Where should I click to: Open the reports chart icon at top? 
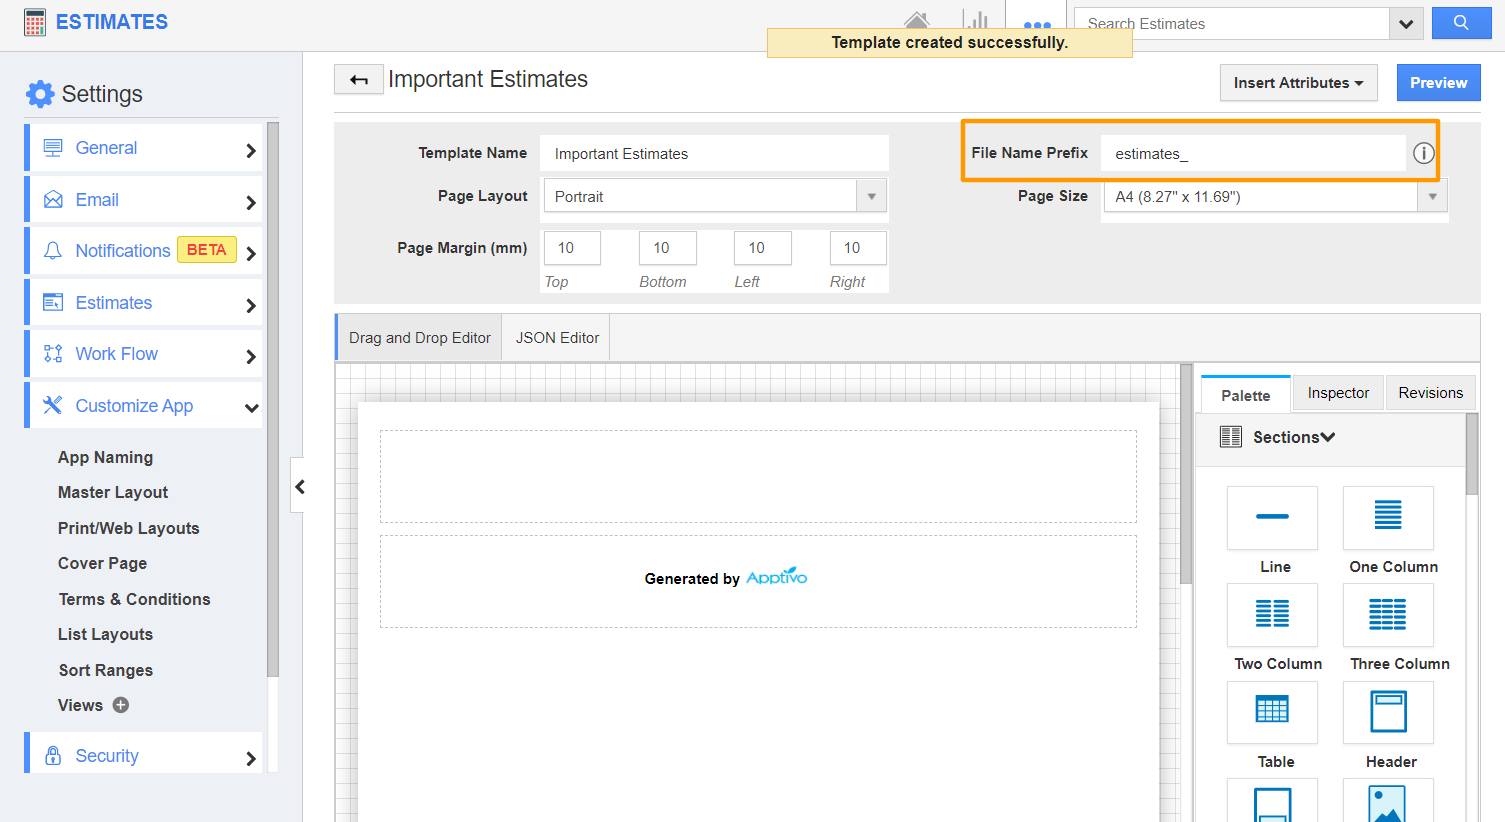pos(976,18)
